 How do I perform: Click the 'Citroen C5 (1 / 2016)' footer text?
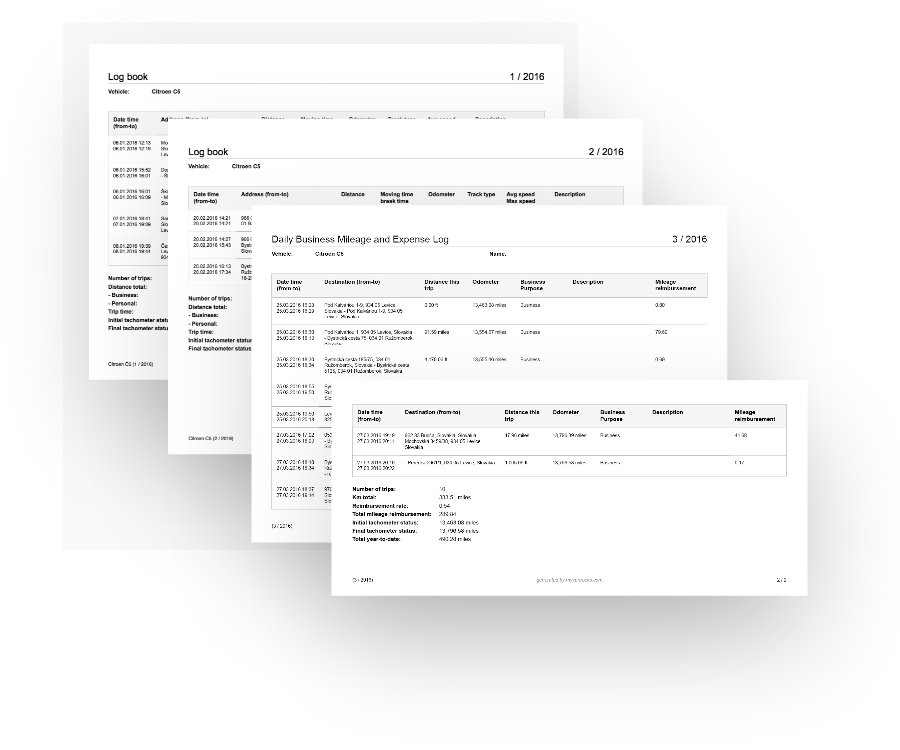131,364
